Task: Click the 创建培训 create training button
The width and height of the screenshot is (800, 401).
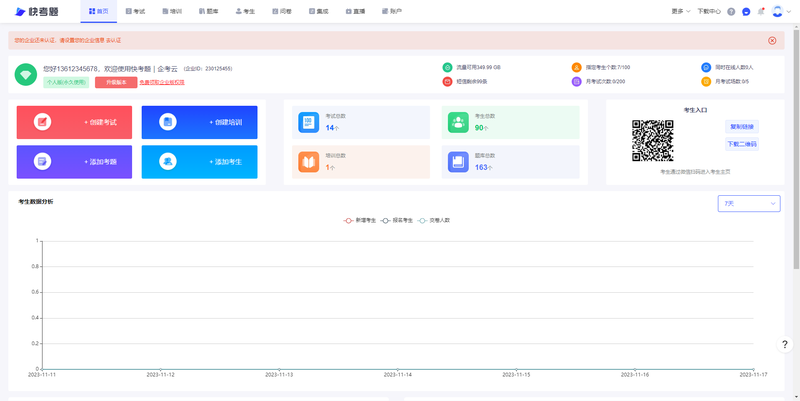Action: [199, 122]
